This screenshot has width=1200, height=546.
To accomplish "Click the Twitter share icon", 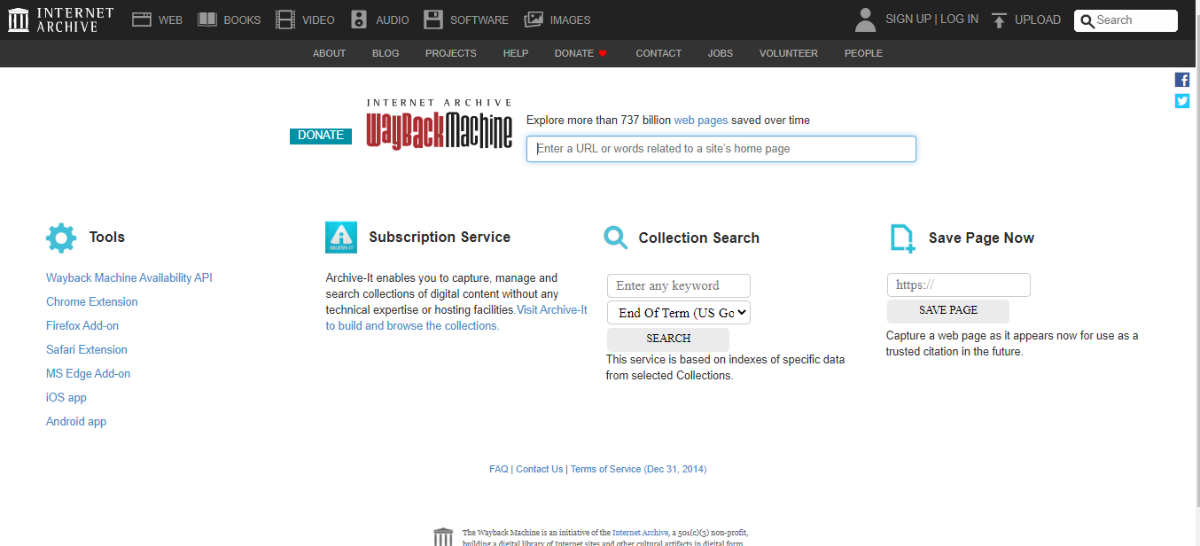I will [x=1182, y=101].
